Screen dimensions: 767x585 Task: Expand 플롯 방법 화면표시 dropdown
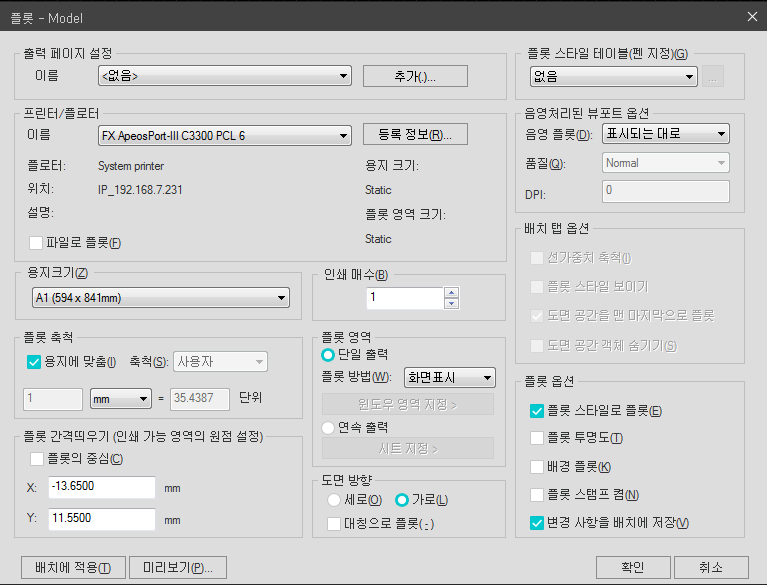click(449, 377)
